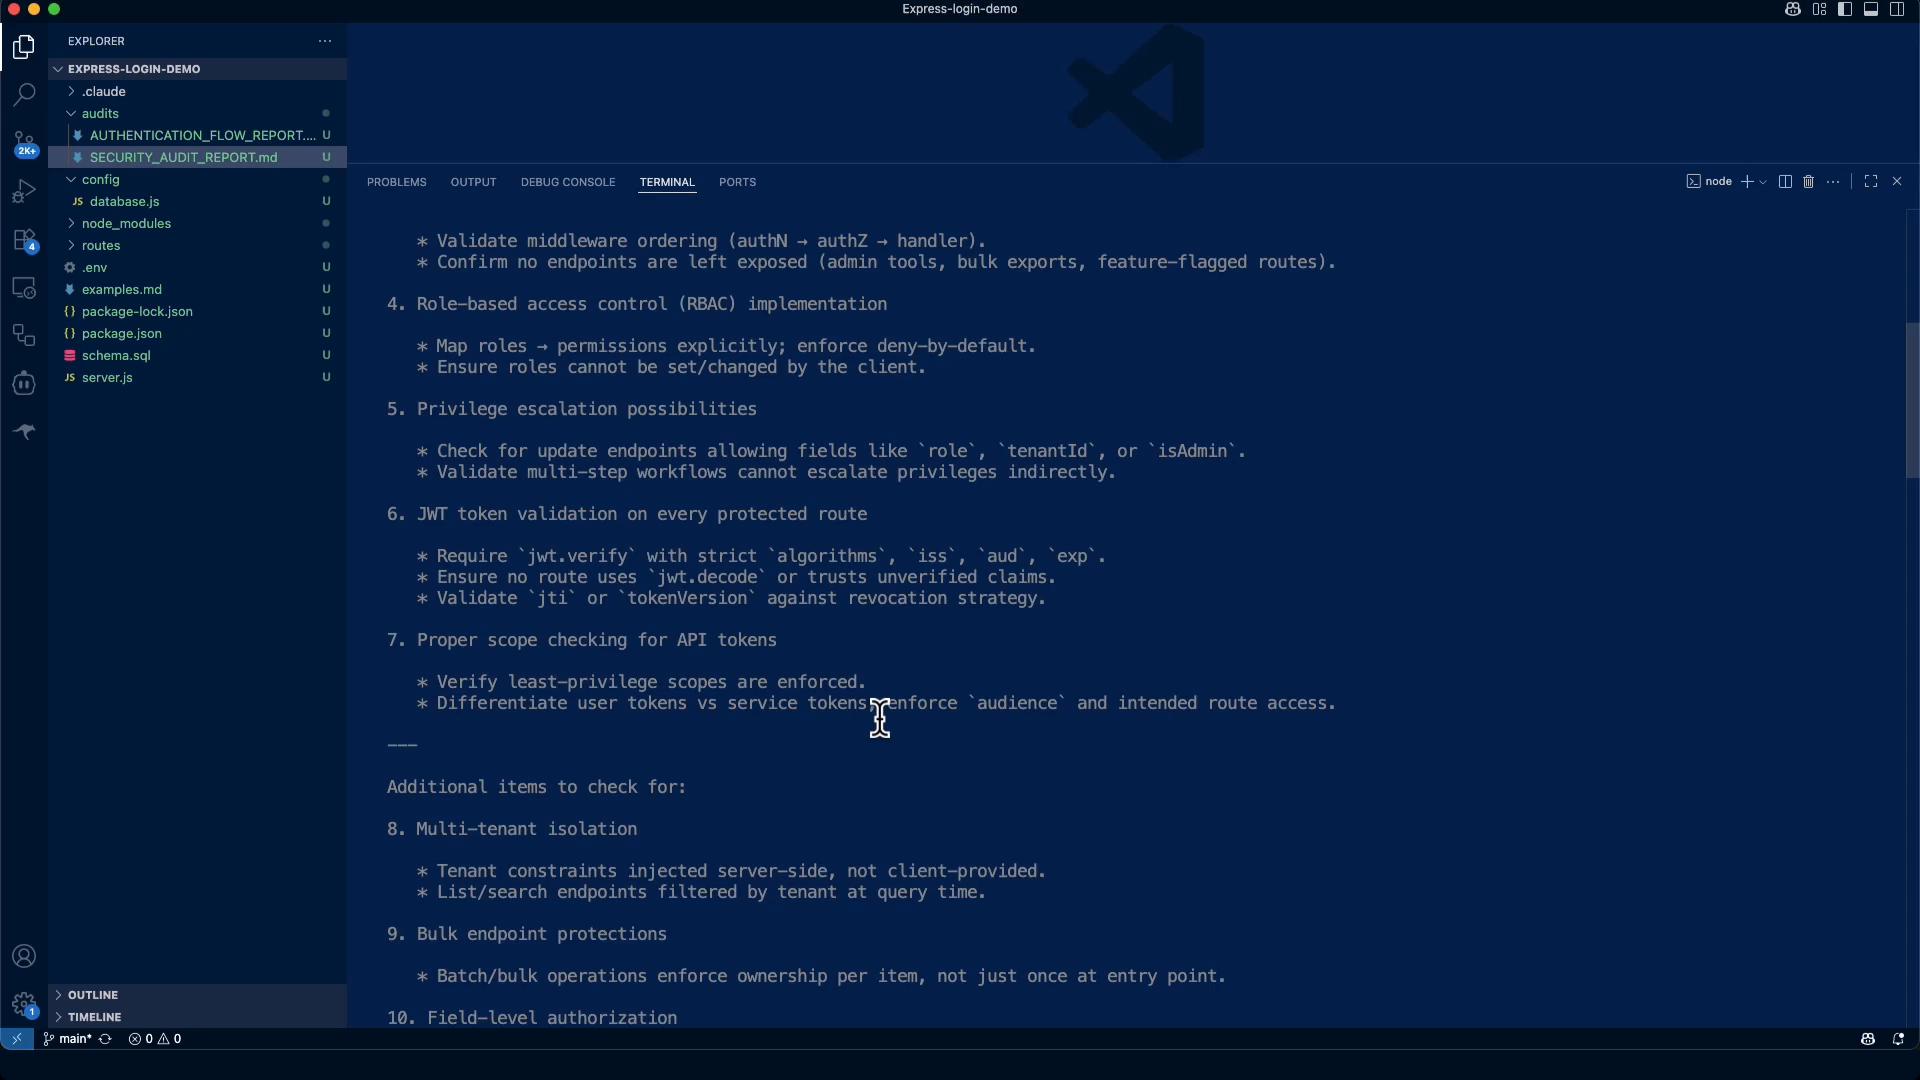Open terminal panel more actions ellipsis
Screen dimensions: 1920x1080
pos(1833,182)
